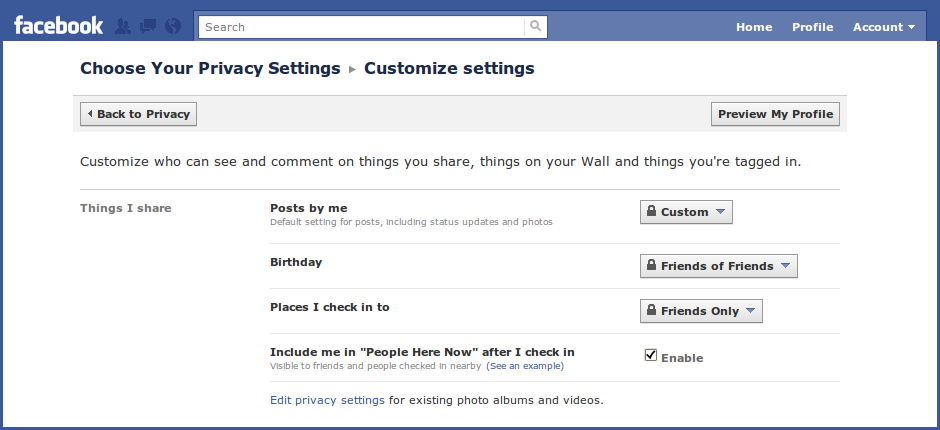Click the lock icon on the Custom button

tap(651, 212)
